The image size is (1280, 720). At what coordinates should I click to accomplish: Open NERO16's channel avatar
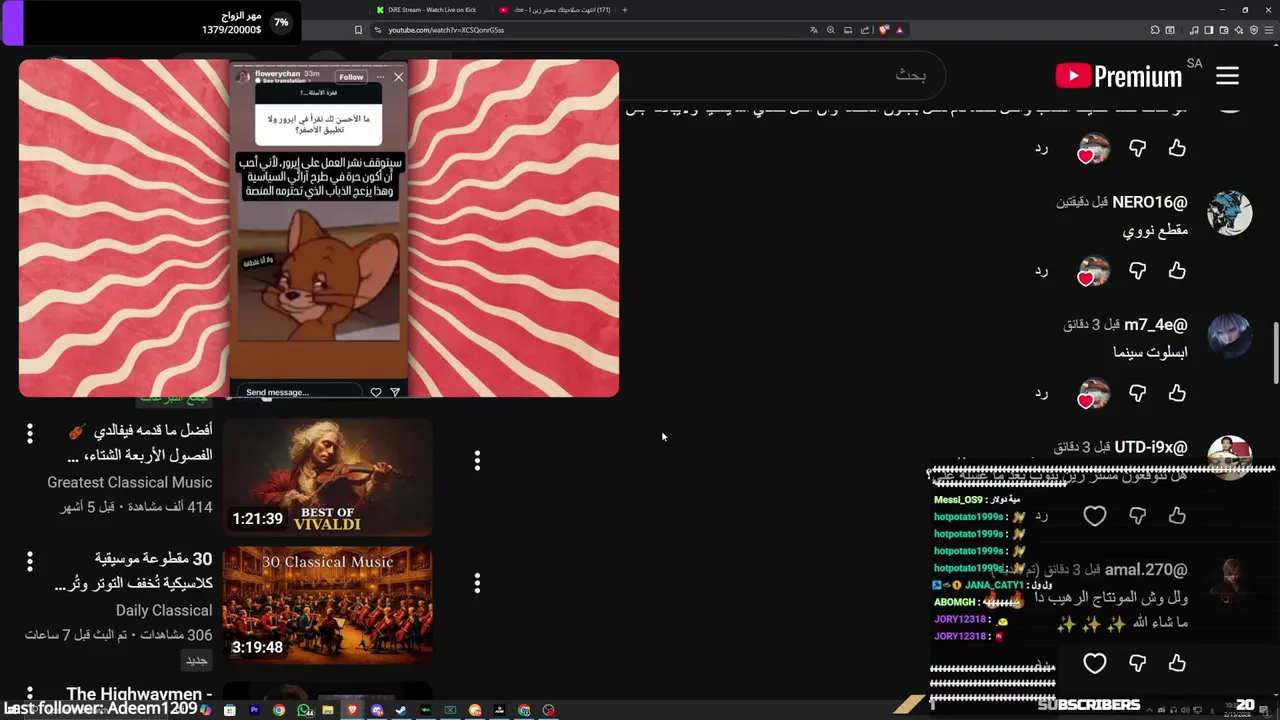pyautogui.click(x=1230, y=213)
